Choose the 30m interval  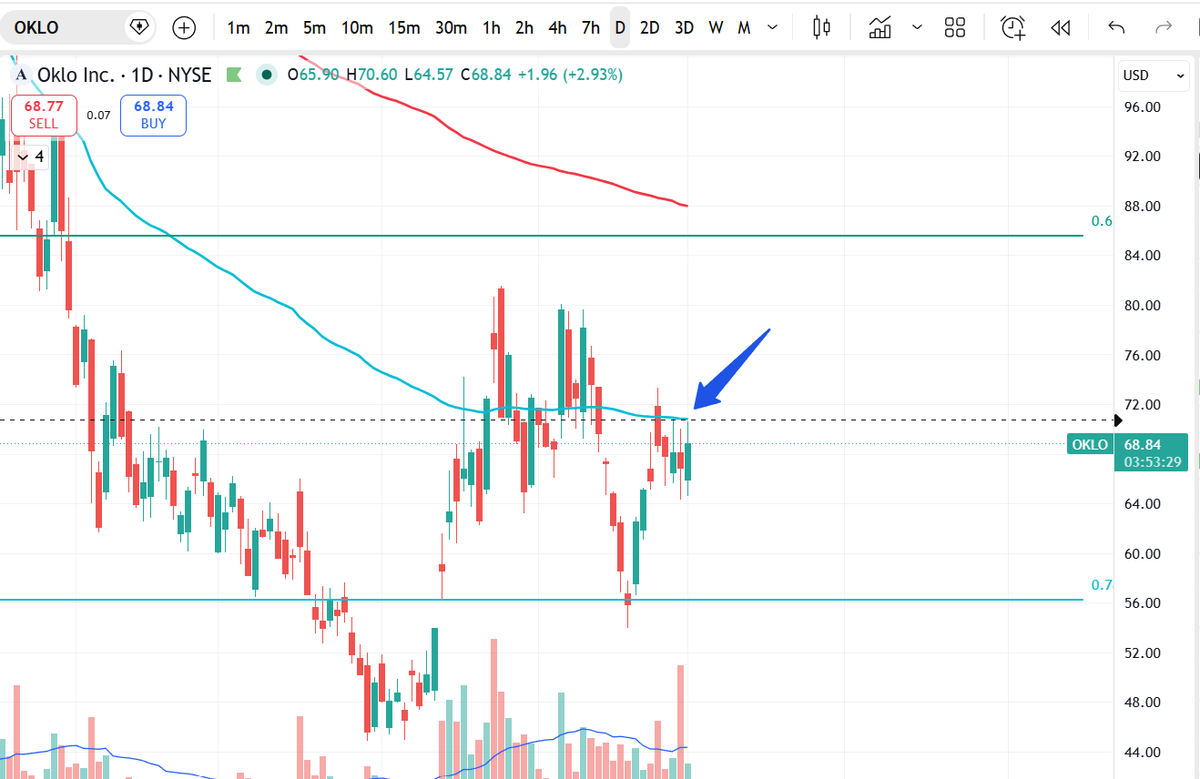pyautogui.click(x=451, y=27)
